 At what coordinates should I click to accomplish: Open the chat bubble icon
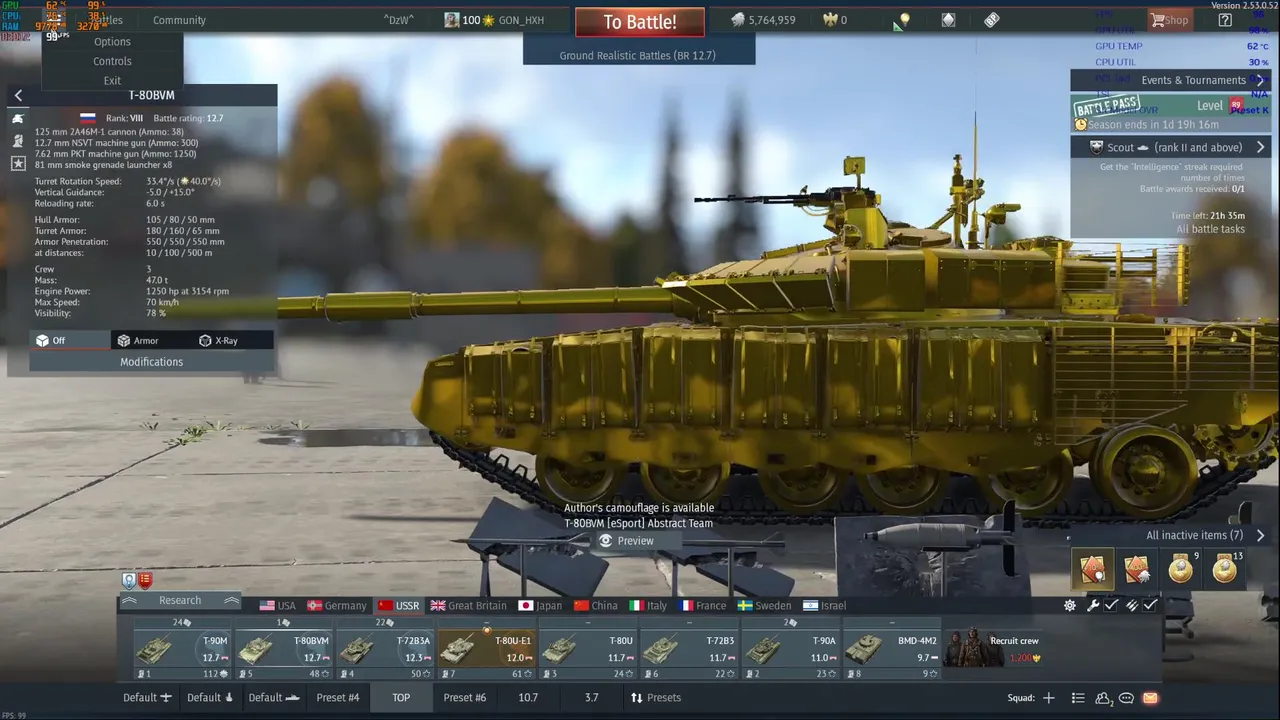(x=1127, y=698)
